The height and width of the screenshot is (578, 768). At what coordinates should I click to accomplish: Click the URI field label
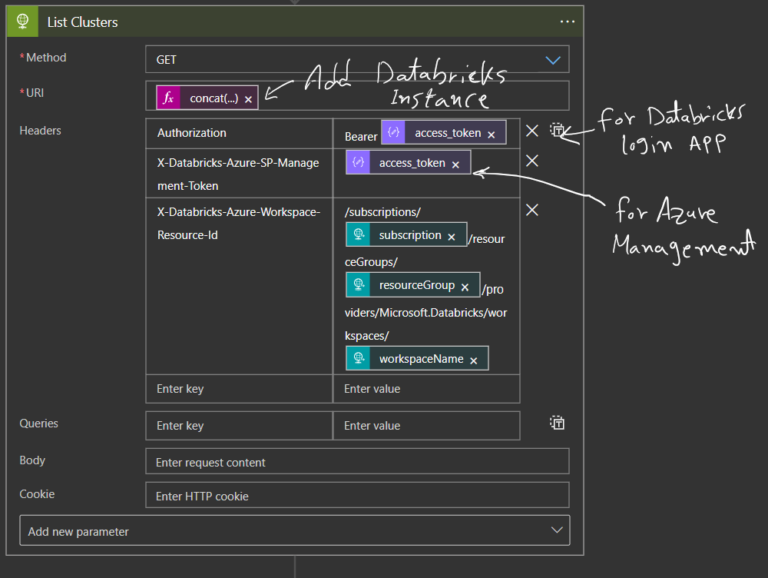[35, 93]
